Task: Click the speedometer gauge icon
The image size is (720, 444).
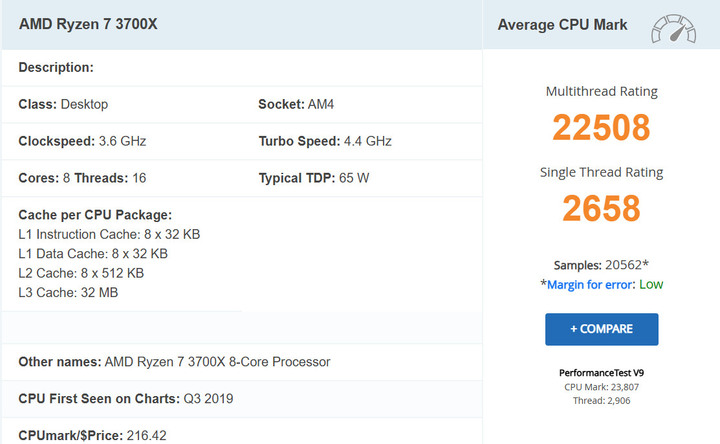Action: (x=673, y=29)
